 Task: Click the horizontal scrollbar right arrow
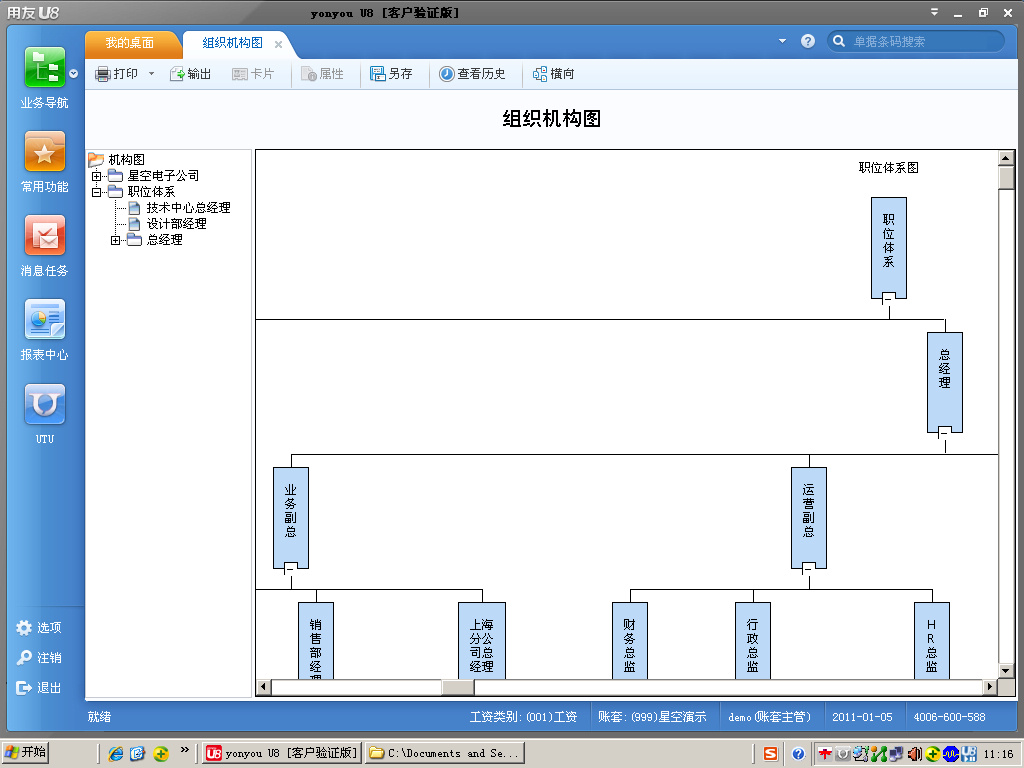[990, 687]
